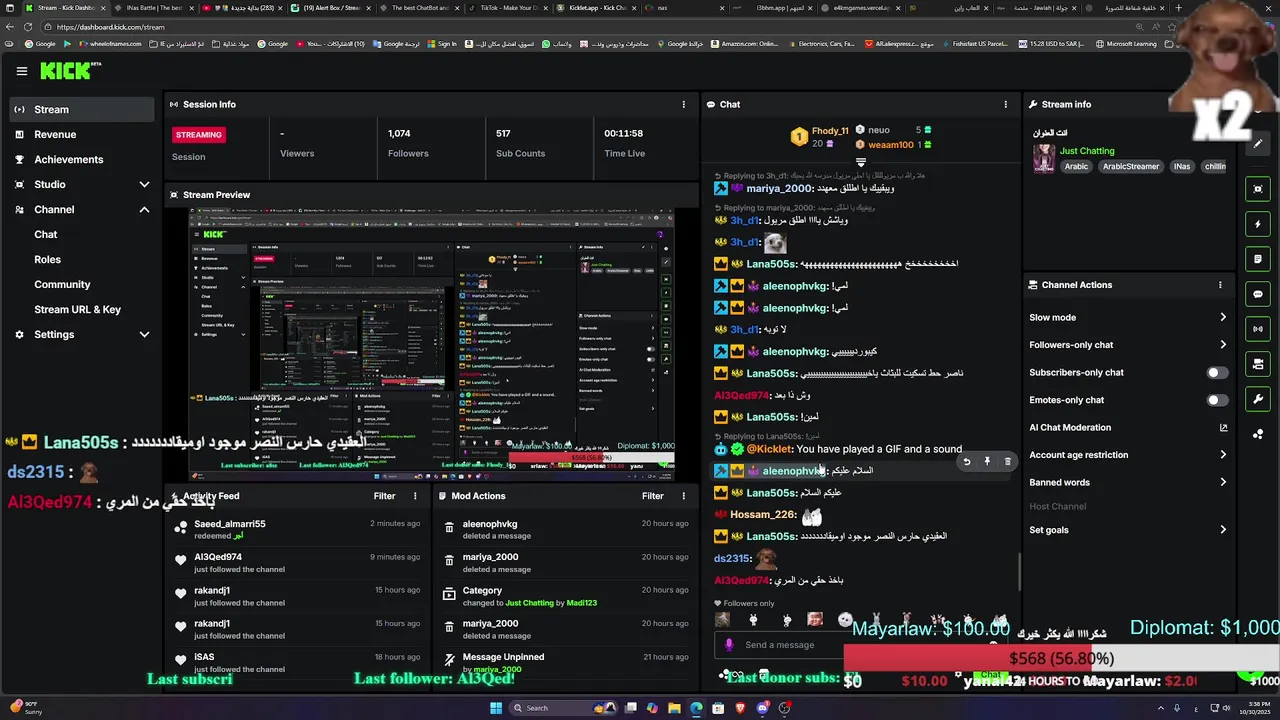Open Chat panel three-dot options
The width and height of the screenshot is (1280, 720).
click(x=1006, y=104)
